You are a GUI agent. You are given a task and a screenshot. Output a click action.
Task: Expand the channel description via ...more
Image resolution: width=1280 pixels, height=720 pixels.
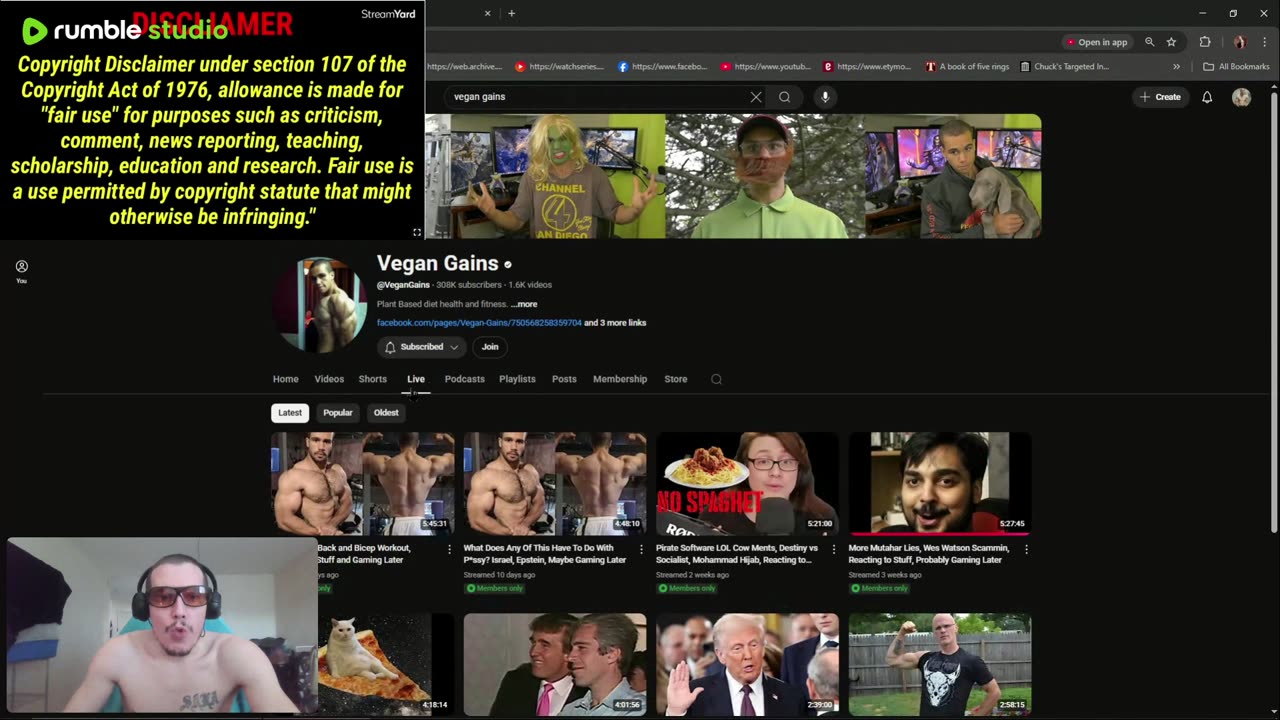coord(525,304)
